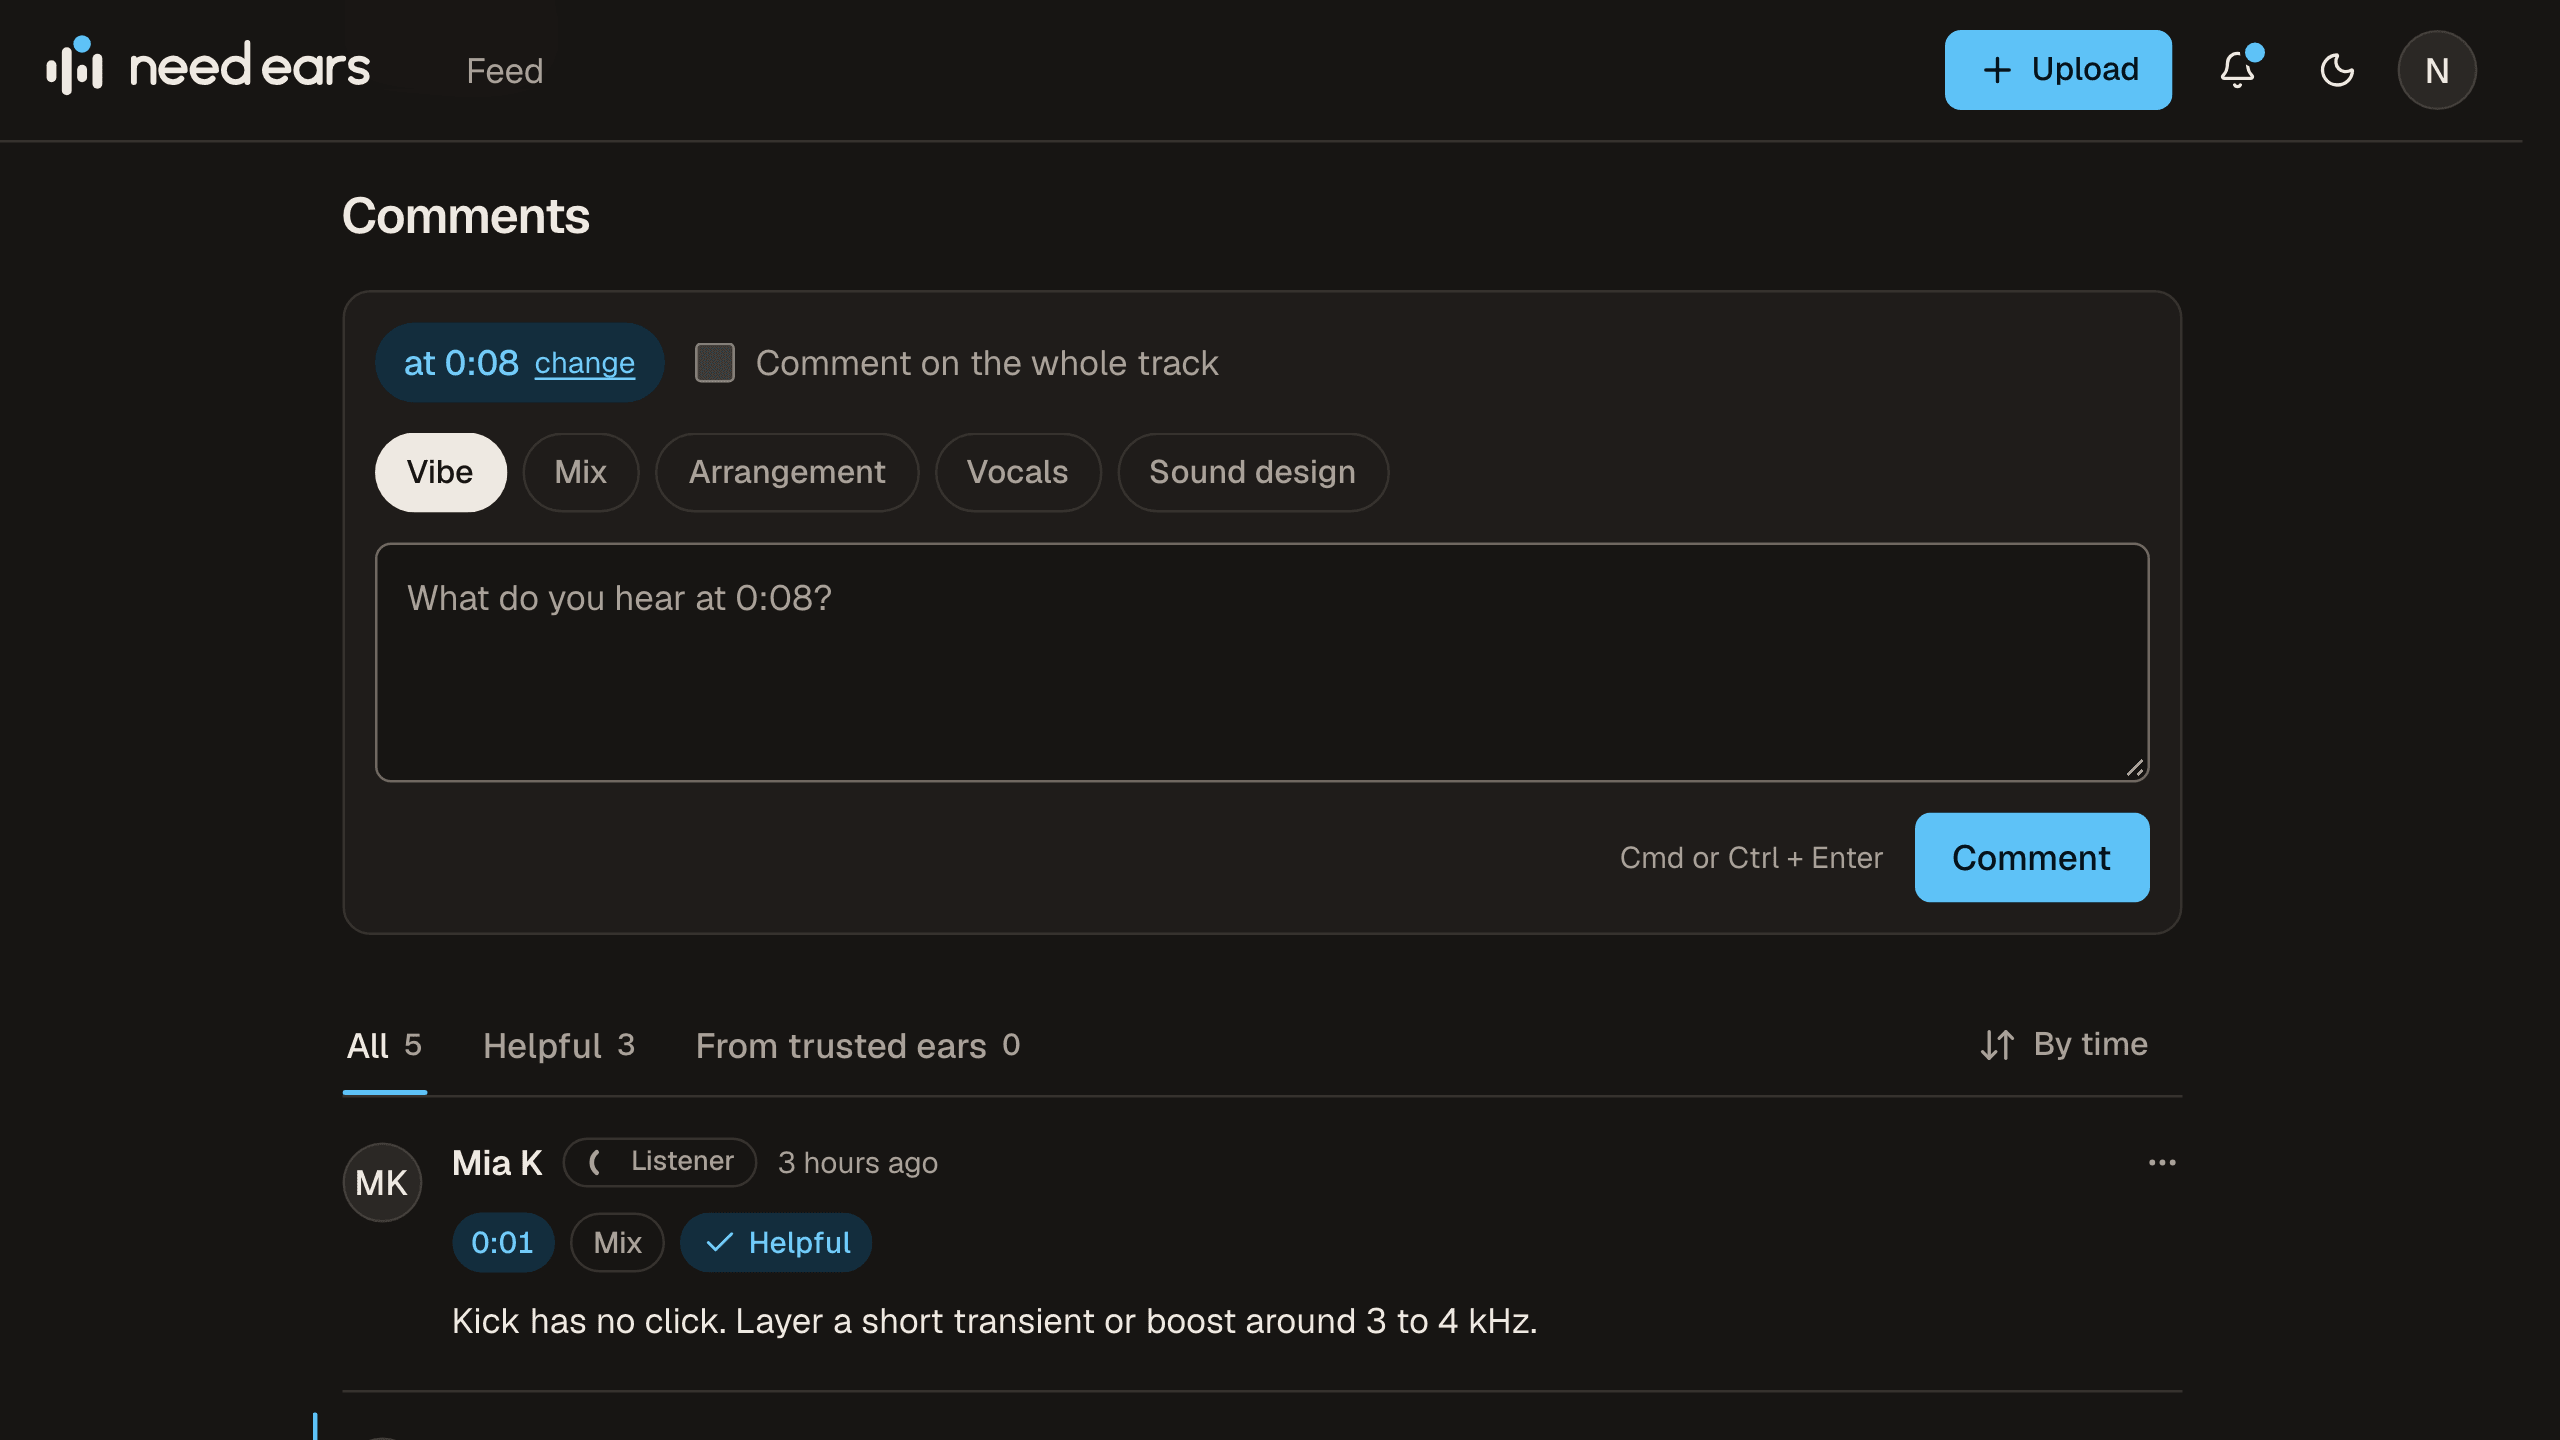Image resolution: width=2560 pixels, height=1440 pixels.
Task: Select the Arrangement category chip
Action: 787,472
